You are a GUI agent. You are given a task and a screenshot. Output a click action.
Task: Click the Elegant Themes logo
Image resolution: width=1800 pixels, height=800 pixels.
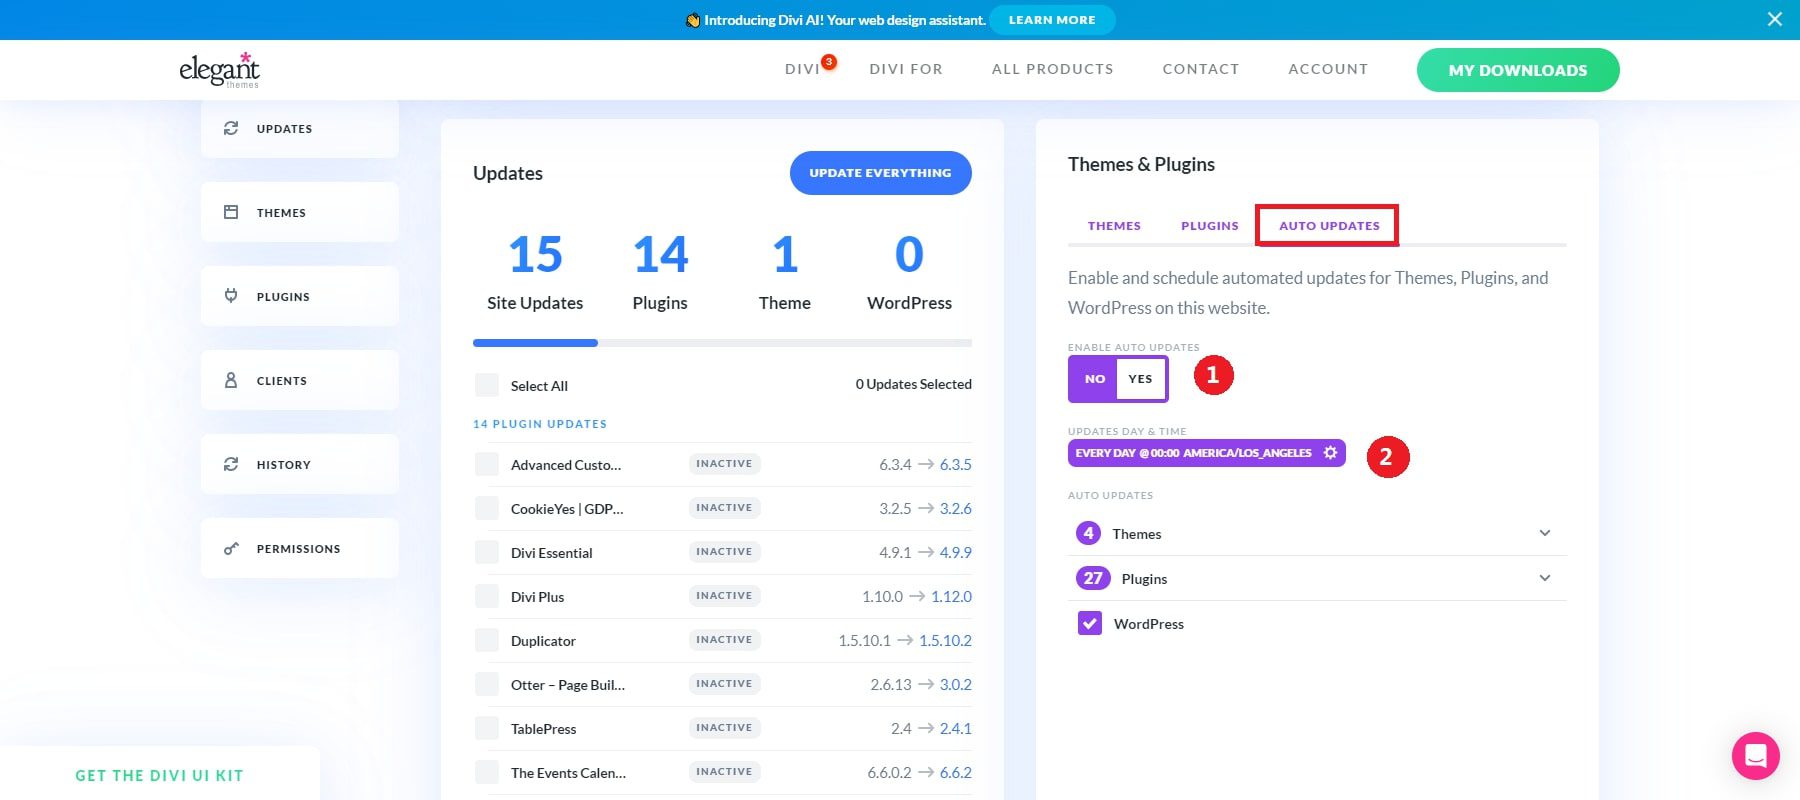point(219,69)
